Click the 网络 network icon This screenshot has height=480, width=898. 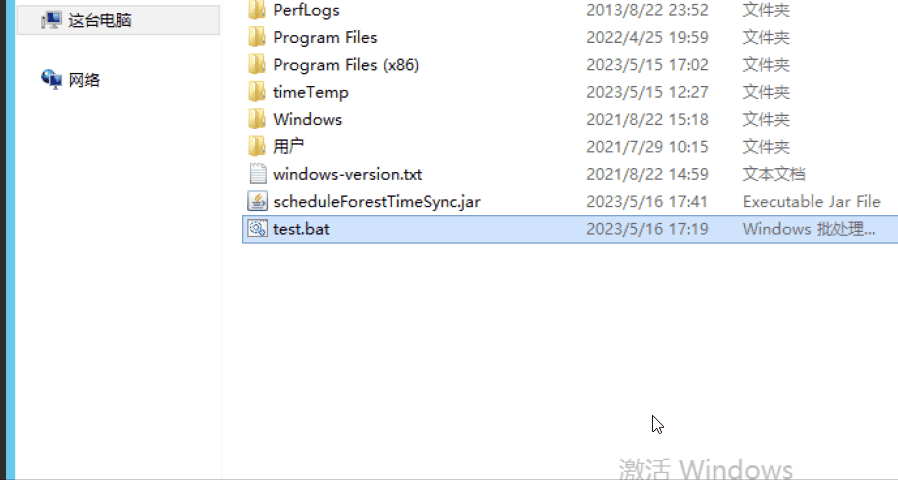click(52, 80)
